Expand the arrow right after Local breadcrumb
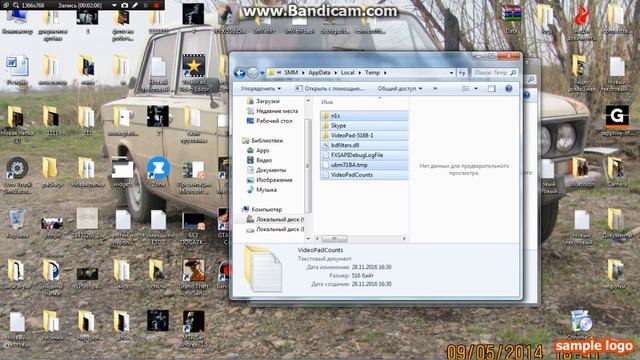640x360 pixels. tap(360, 73)
